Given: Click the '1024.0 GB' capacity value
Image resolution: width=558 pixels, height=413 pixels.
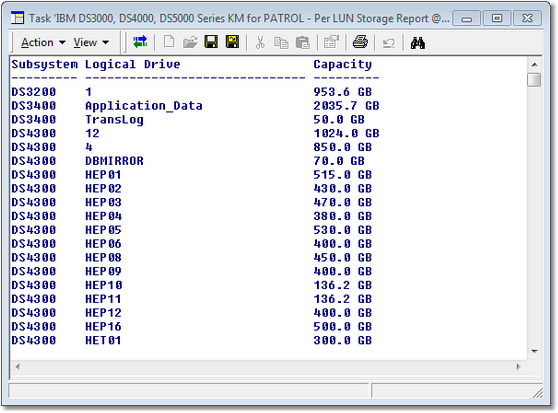Looking at the screenshot, I should click(x=346, y=133).
